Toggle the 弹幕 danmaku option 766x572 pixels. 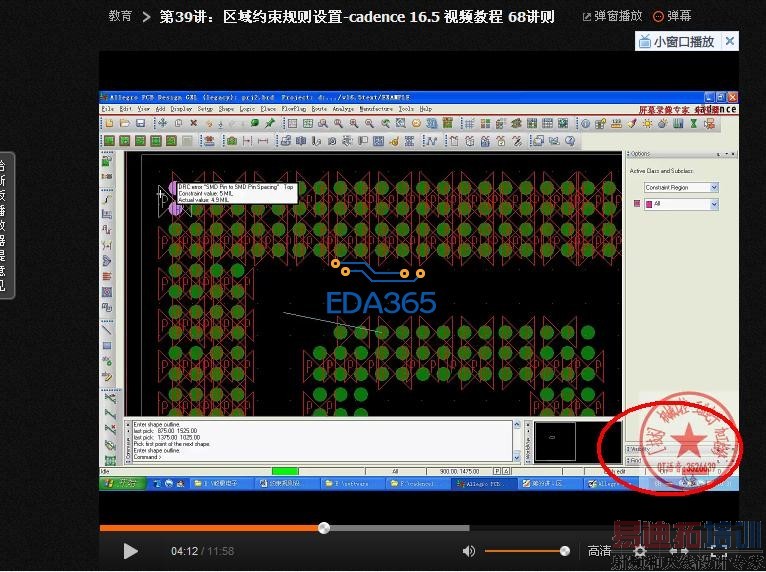pos(672,16)
